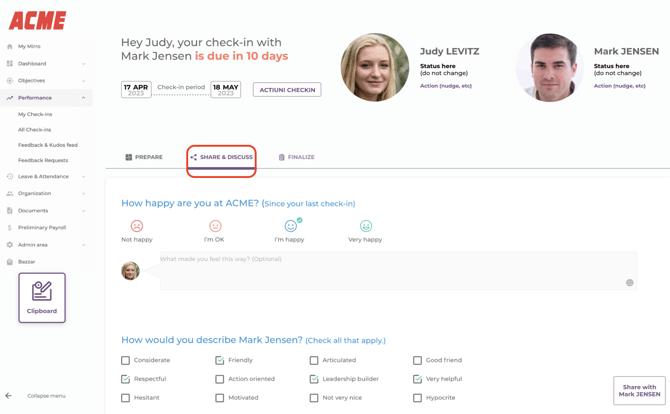Open the My Mirro home icon
The height and width of the screenshot is (414, 670).
pos(9,46)
